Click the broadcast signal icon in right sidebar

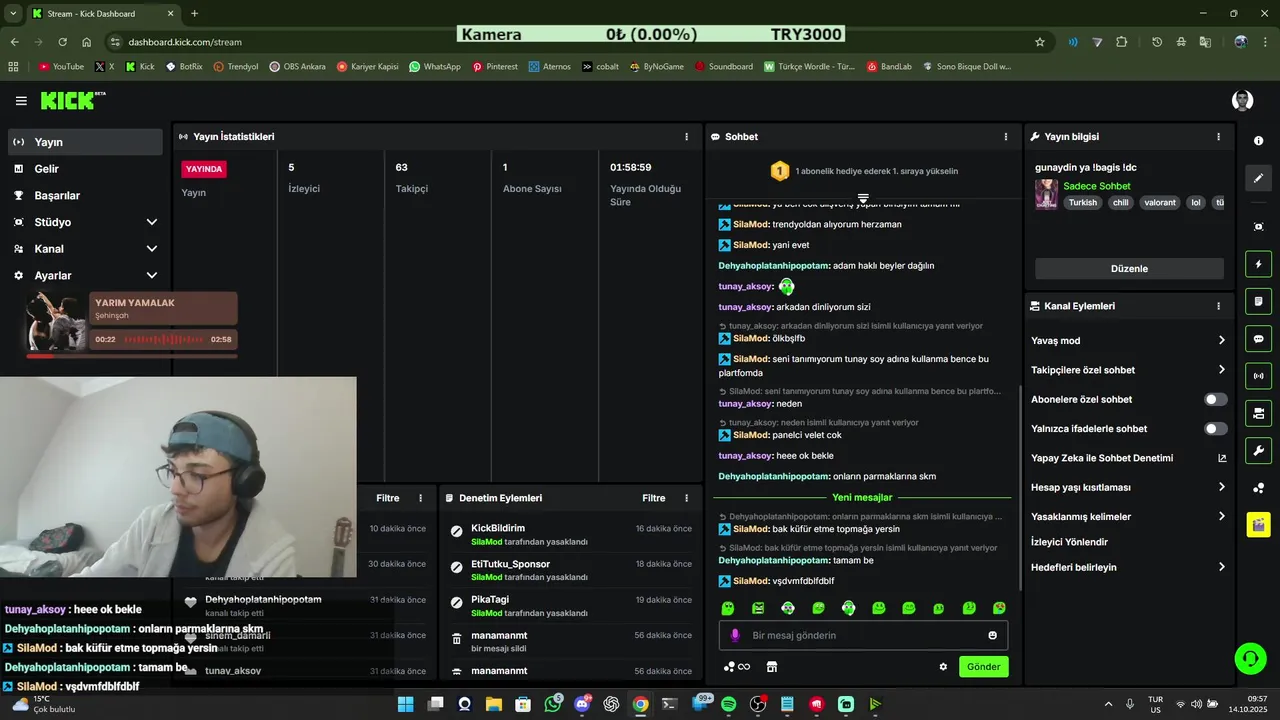click(1259, 376)
